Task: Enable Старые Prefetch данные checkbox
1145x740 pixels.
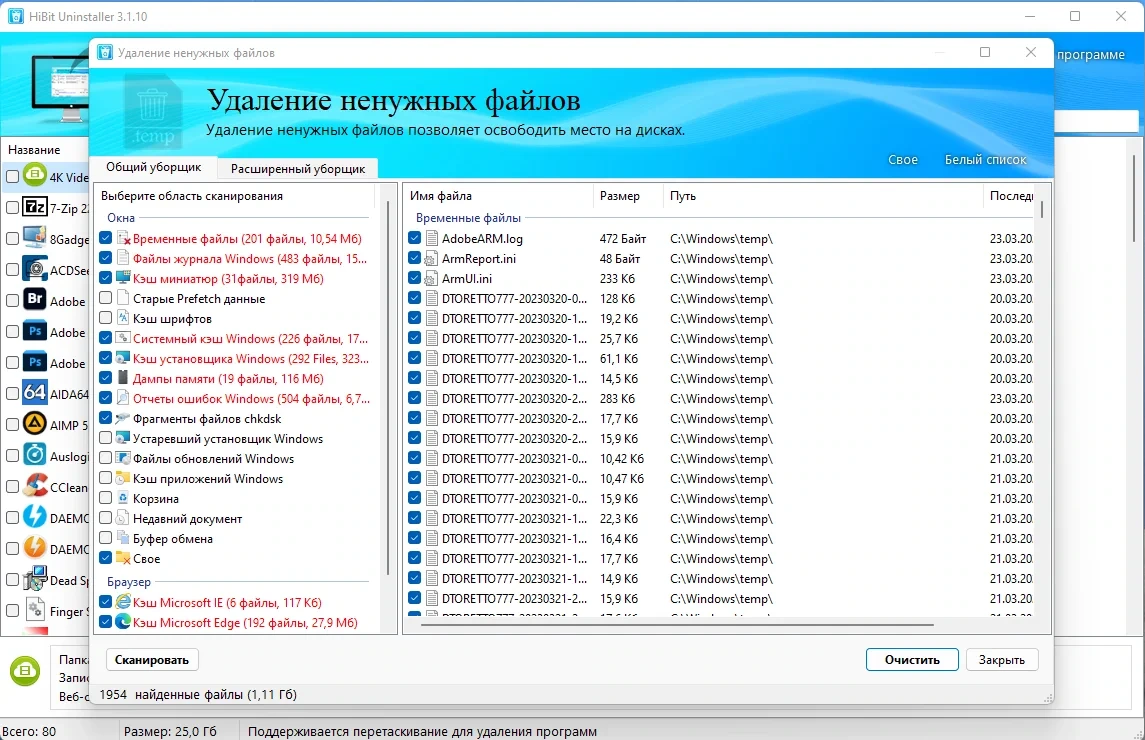Action: pos(105,298)
